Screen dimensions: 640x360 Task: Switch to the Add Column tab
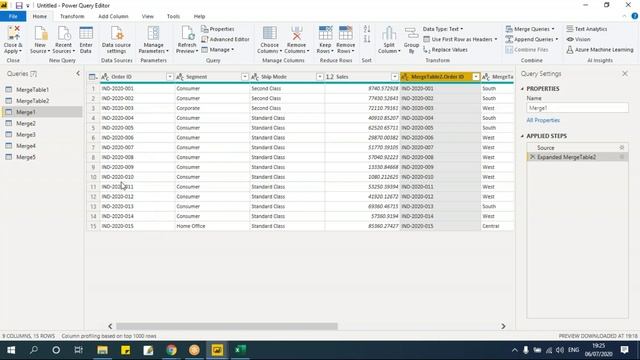113,16
